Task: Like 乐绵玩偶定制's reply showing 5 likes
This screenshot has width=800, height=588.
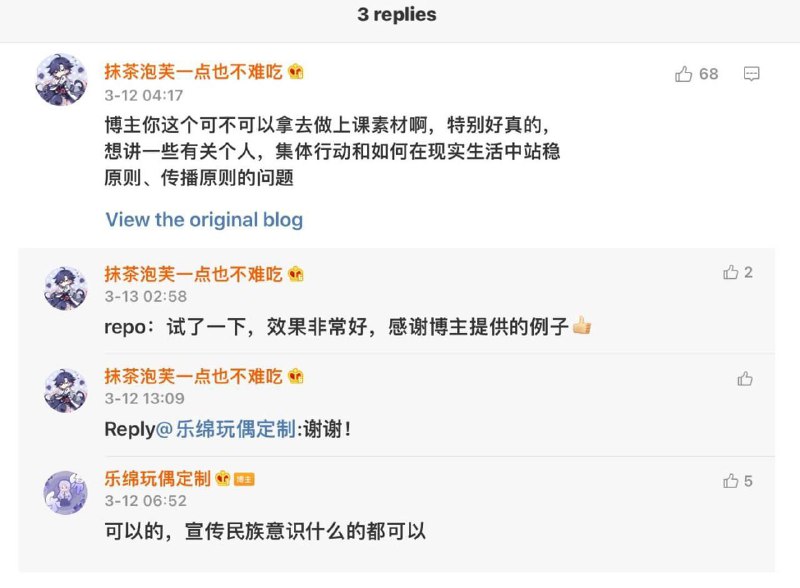Action: pos(731,481)
